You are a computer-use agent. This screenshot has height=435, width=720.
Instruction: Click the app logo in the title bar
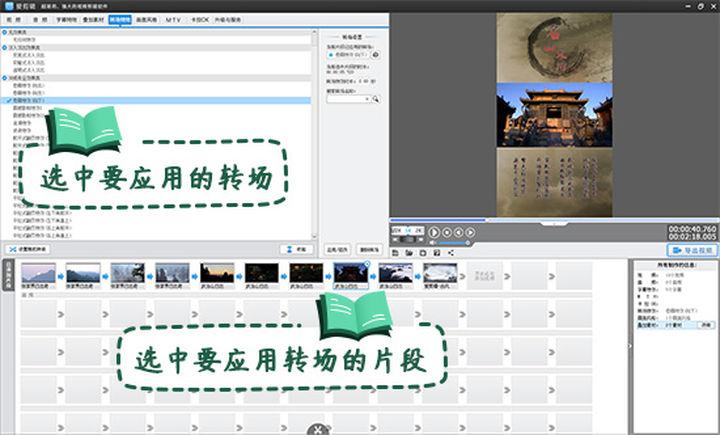9,6
